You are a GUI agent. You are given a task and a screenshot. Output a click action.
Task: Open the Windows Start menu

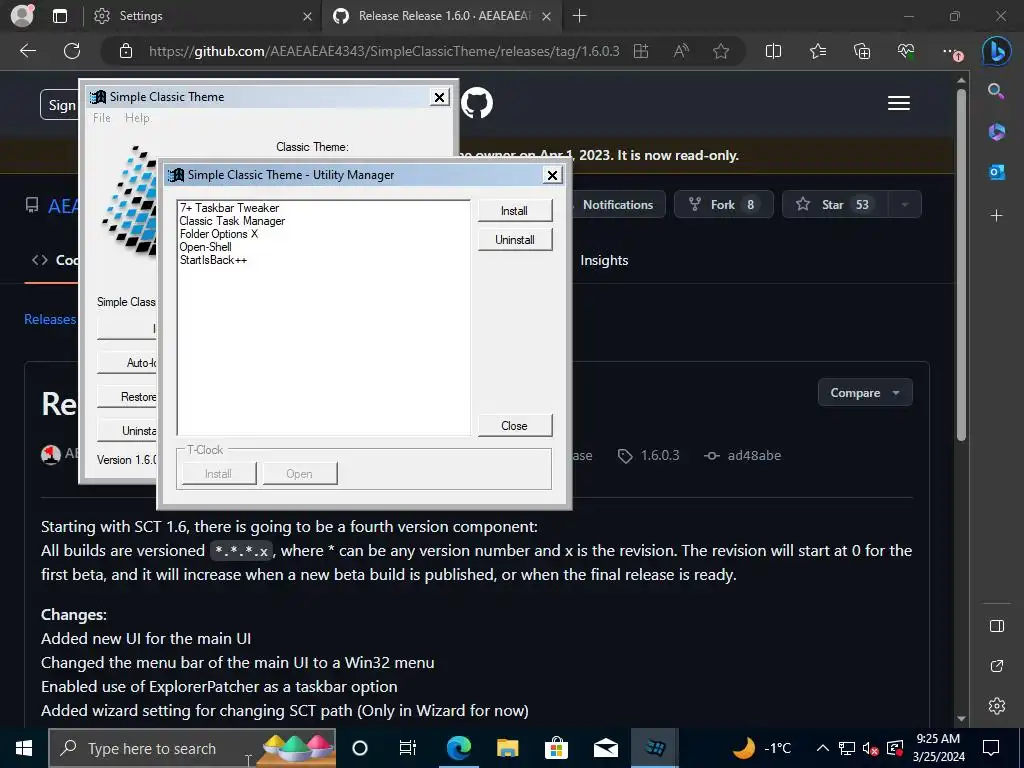(x=24, y=748)
